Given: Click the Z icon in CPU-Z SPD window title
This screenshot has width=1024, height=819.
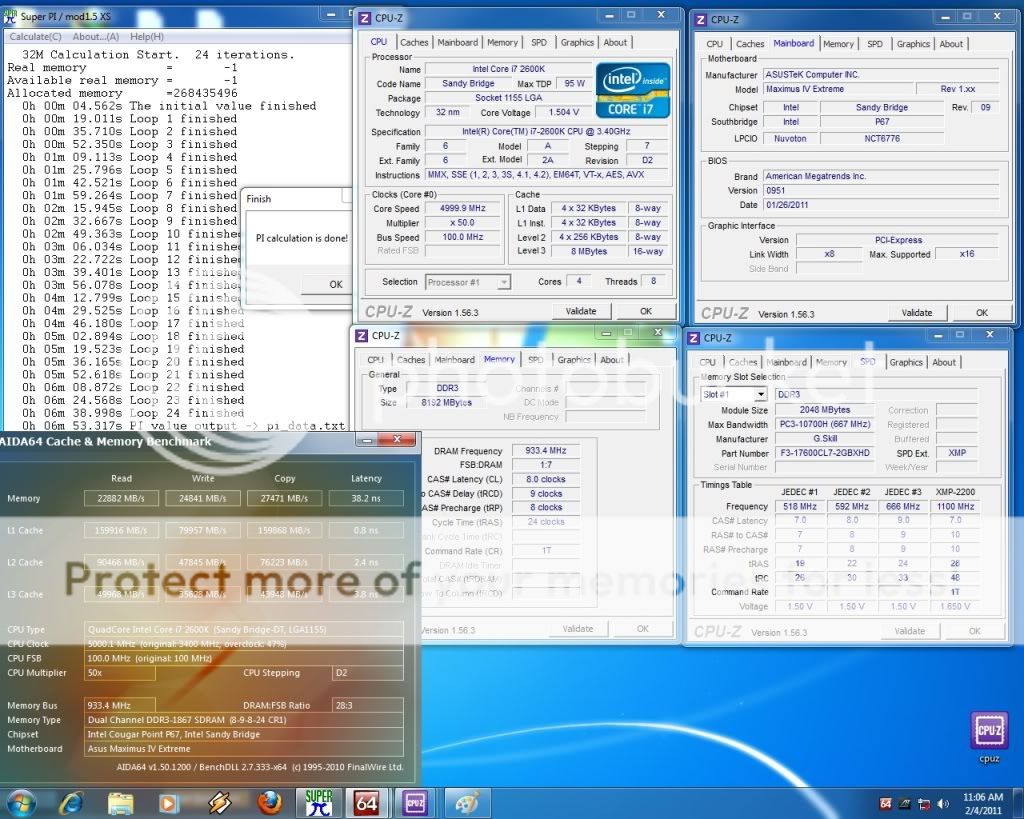Looking at the screenshot, I should pos(694,338).
